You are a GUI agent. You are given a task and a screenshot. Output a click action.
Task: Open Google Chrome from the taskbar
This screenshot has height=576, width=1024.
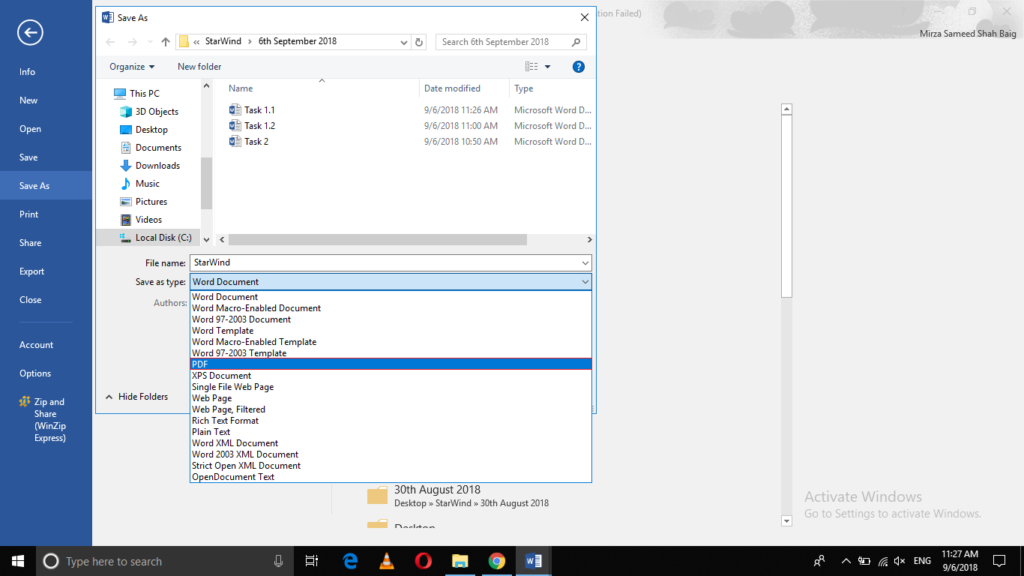[x=497, y=561]
